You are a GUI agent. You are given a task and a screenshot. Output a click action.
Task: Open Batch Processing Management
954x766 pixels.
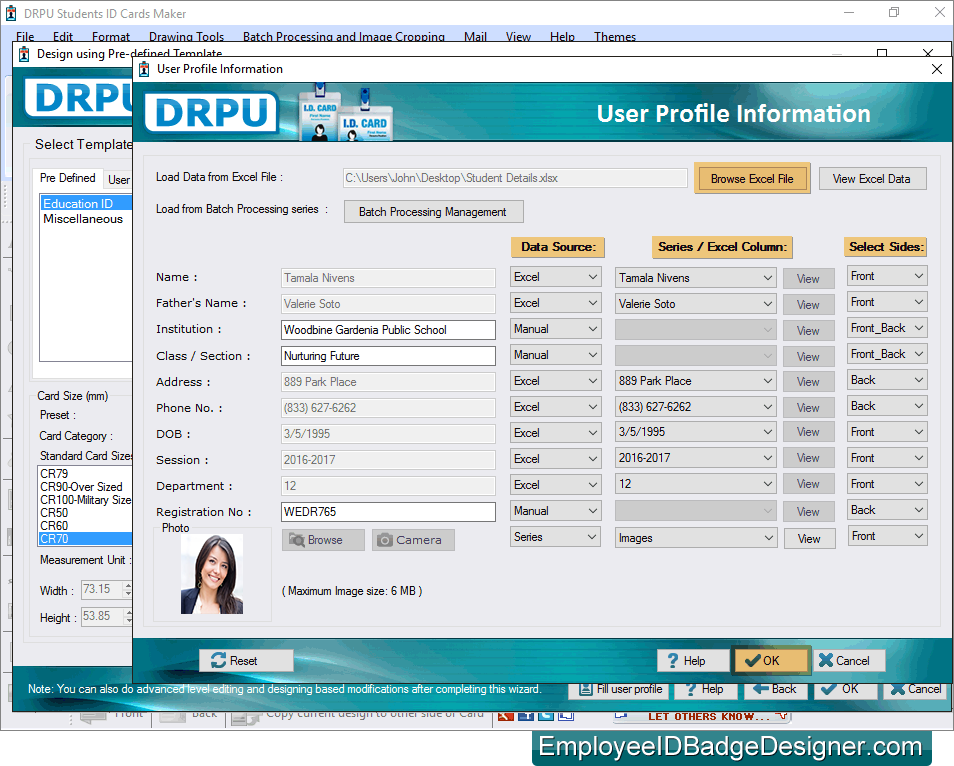point(433,212)
